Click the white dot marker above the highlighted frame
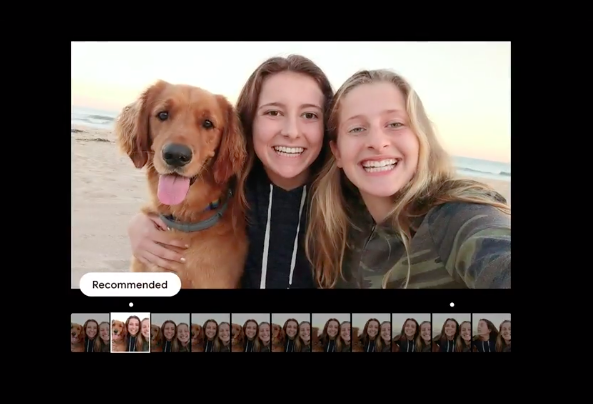This screenshot has height=404, width=593. pyautogui.click(x=131, y=305)
